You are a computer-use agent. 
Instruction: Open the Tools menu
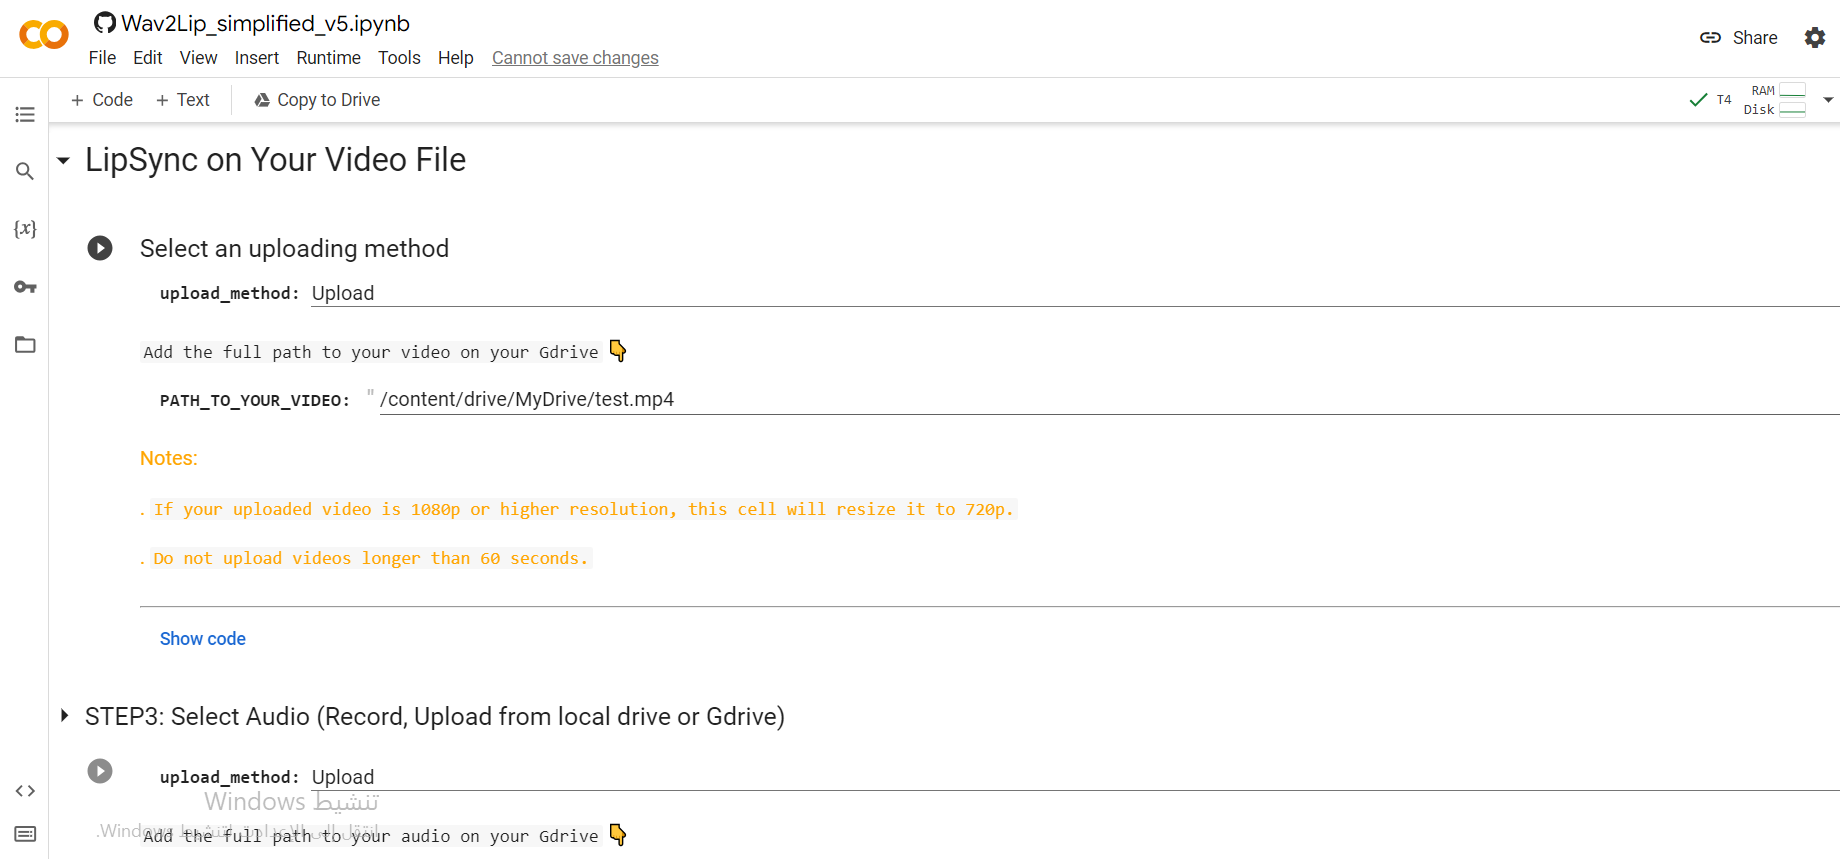[399, 58]
